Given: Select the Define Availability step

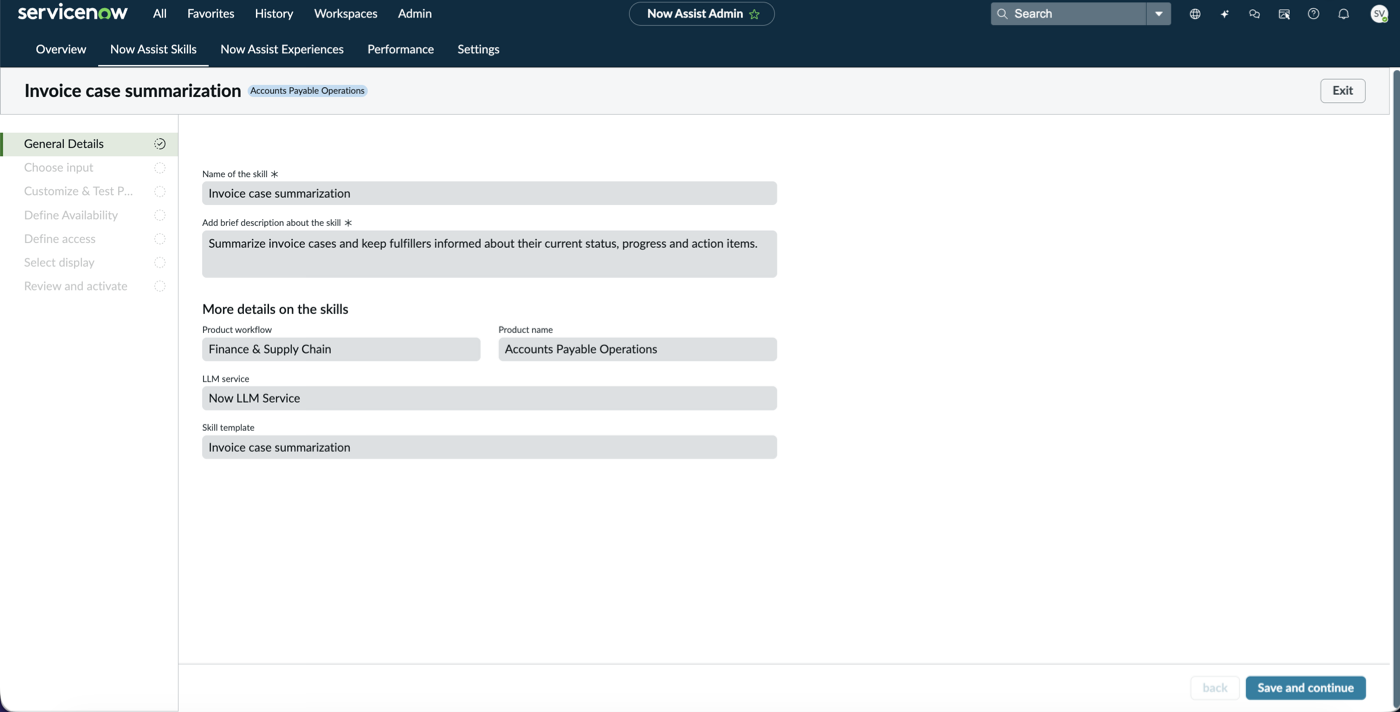Looking at the screenshot, I should (x=89, y=215).
